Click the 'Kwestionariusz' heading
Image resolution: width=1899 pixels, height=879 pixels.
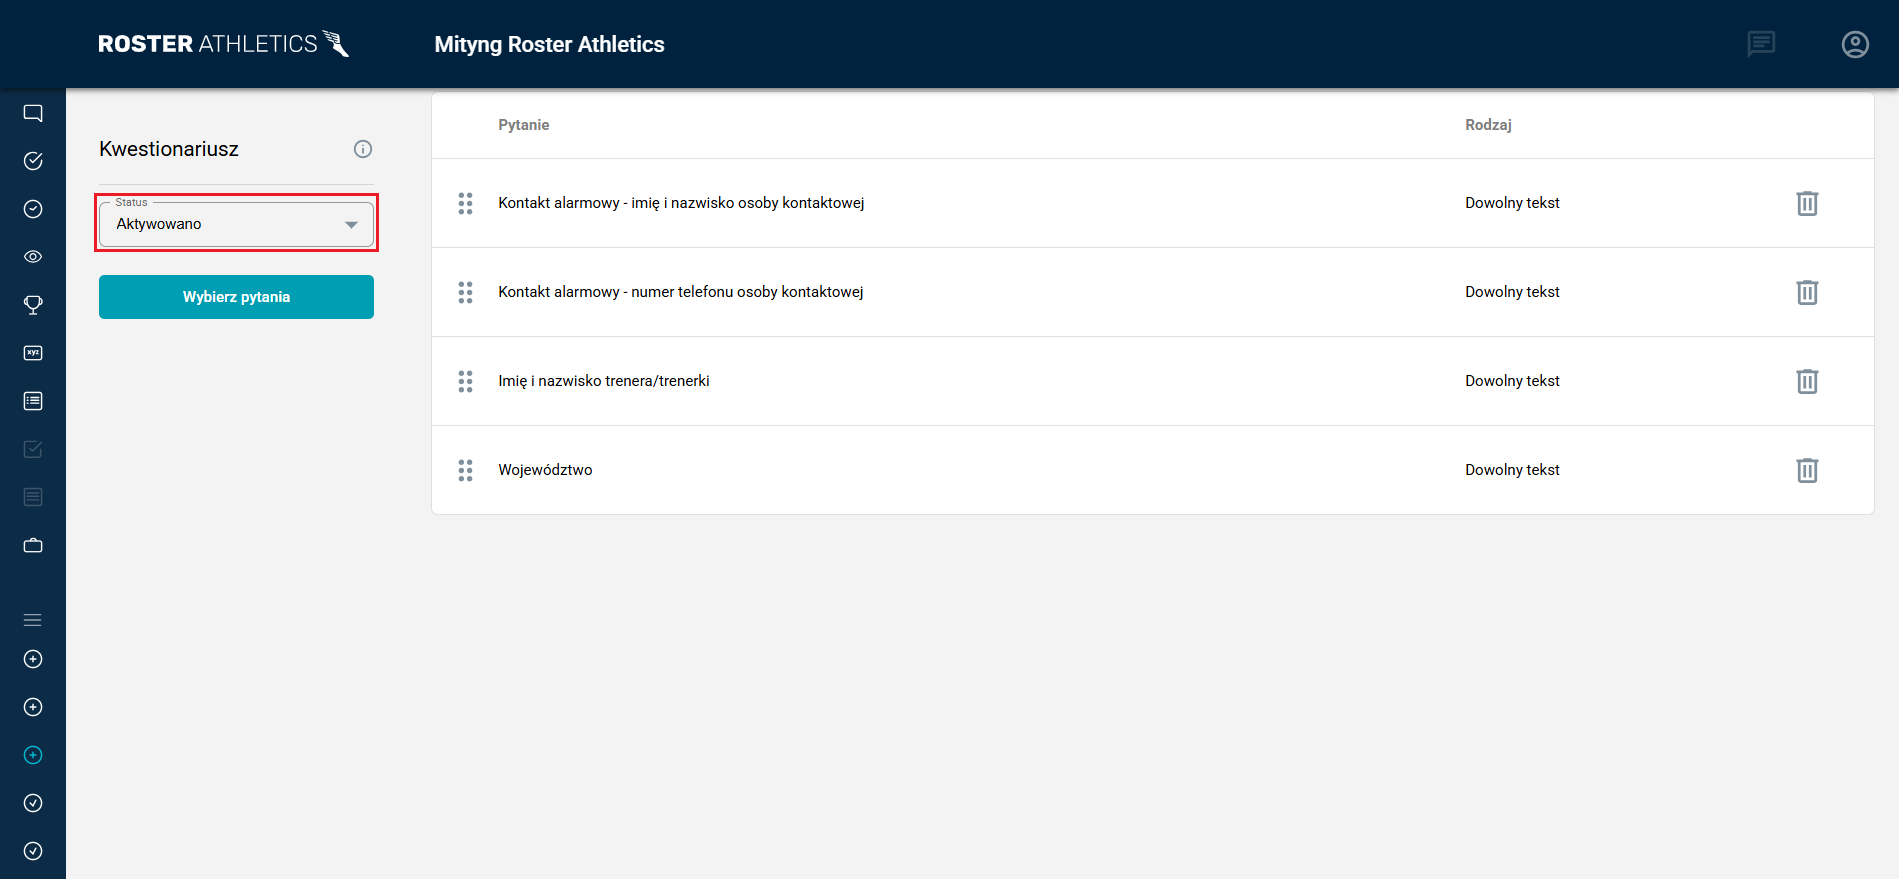pos(169,149)
